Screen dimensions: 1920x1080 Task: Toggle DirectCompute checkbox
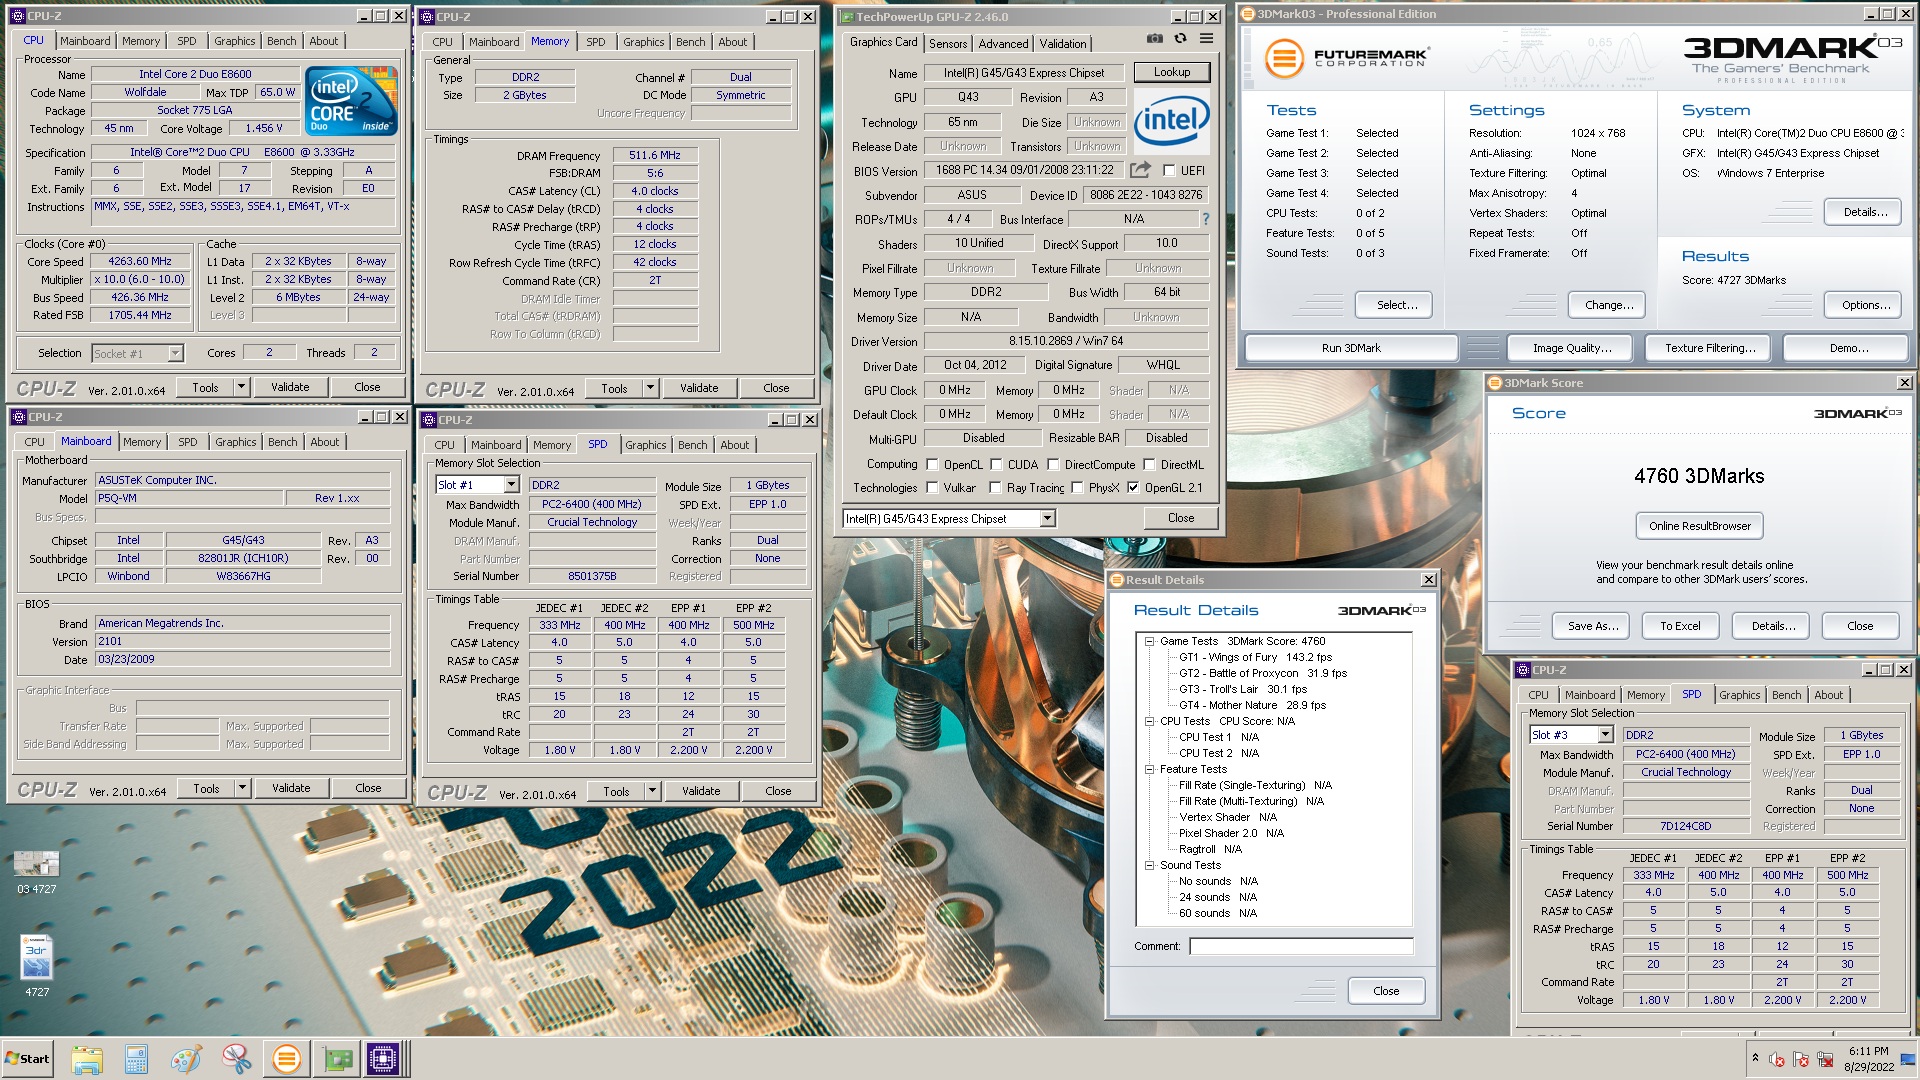pyautogui.click(x=1053, y=465)
